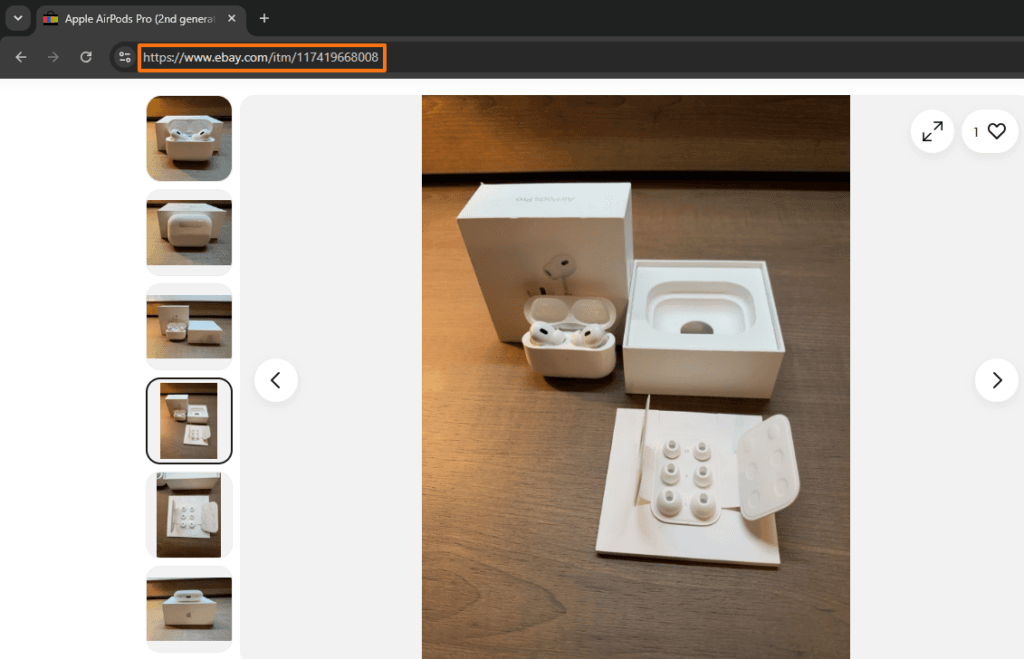Select the highlighted fourth thumbnail
The height and width of the screenshot is (659, 1024).
[189, 421]
